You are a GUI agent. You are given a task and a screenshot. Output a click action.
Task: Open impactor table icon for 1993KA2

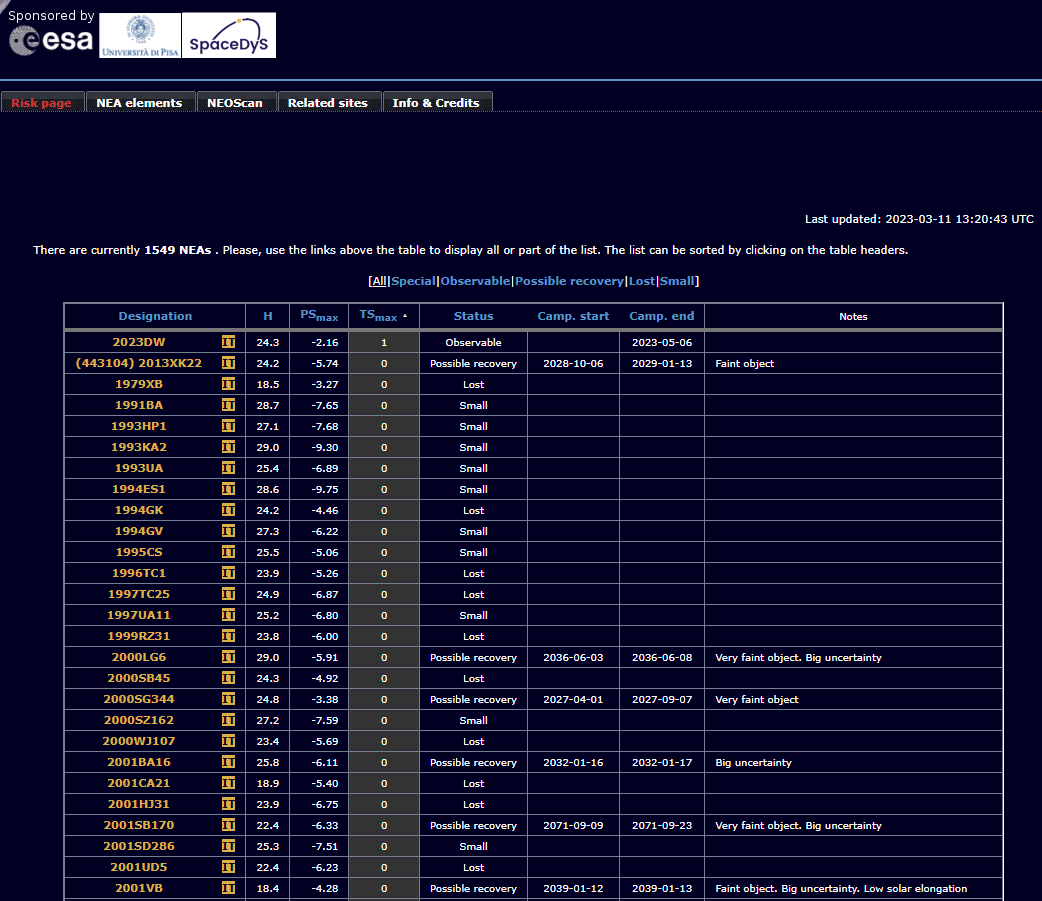click(229, 447)
